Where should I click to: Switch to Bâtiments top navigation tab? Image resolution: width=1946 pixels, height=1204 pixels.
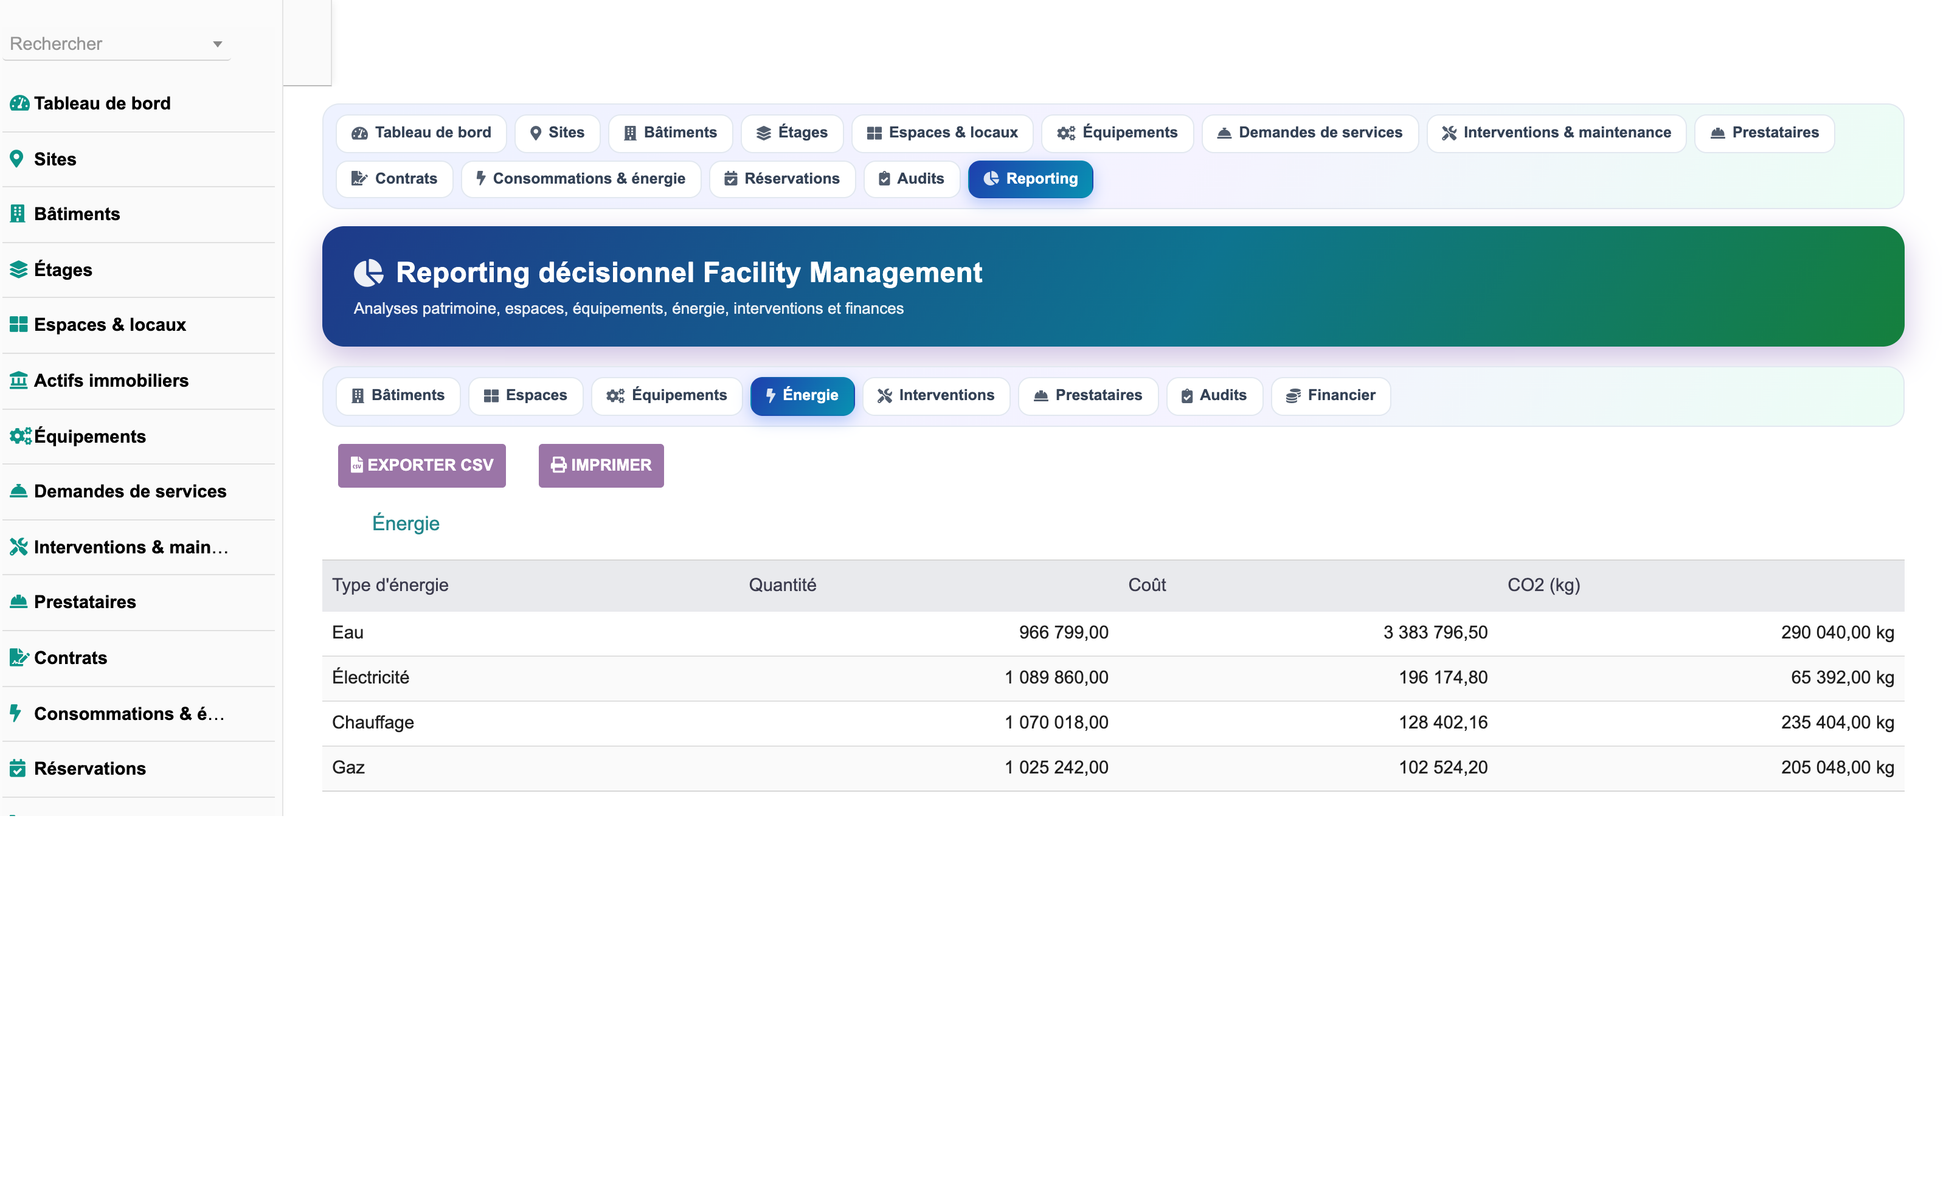coord(670,133)
